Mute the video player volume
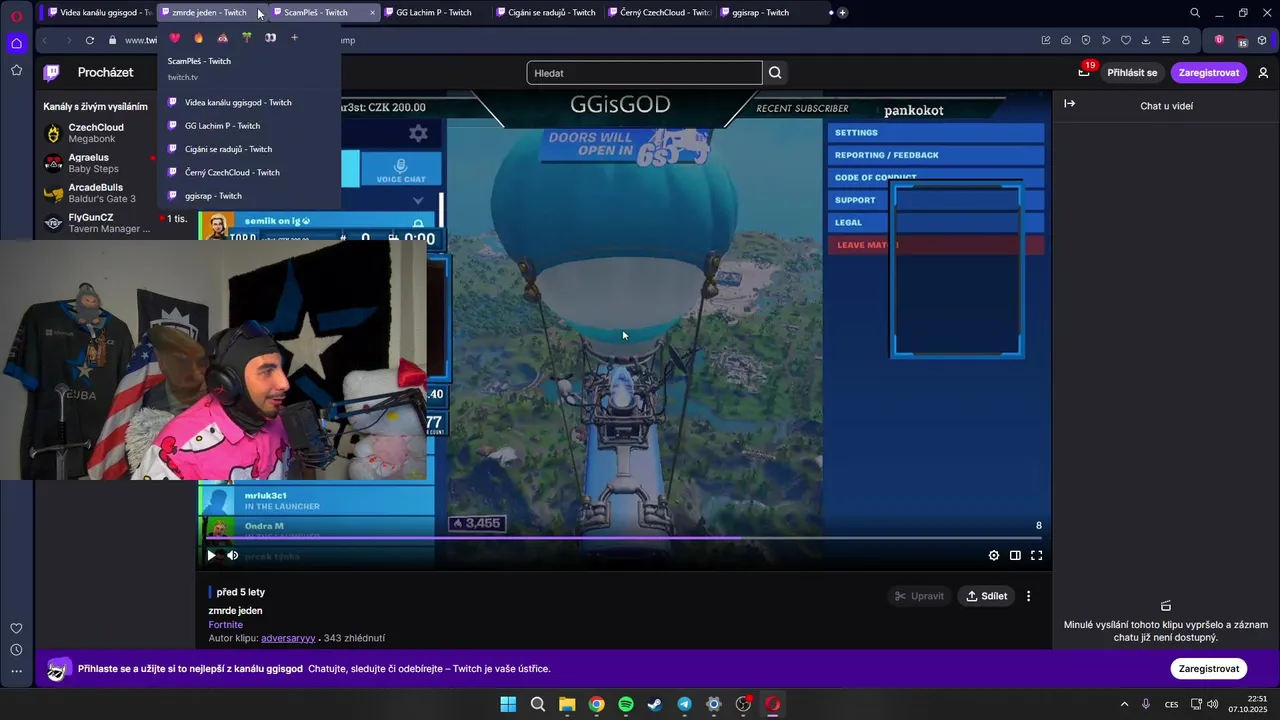 233,556
